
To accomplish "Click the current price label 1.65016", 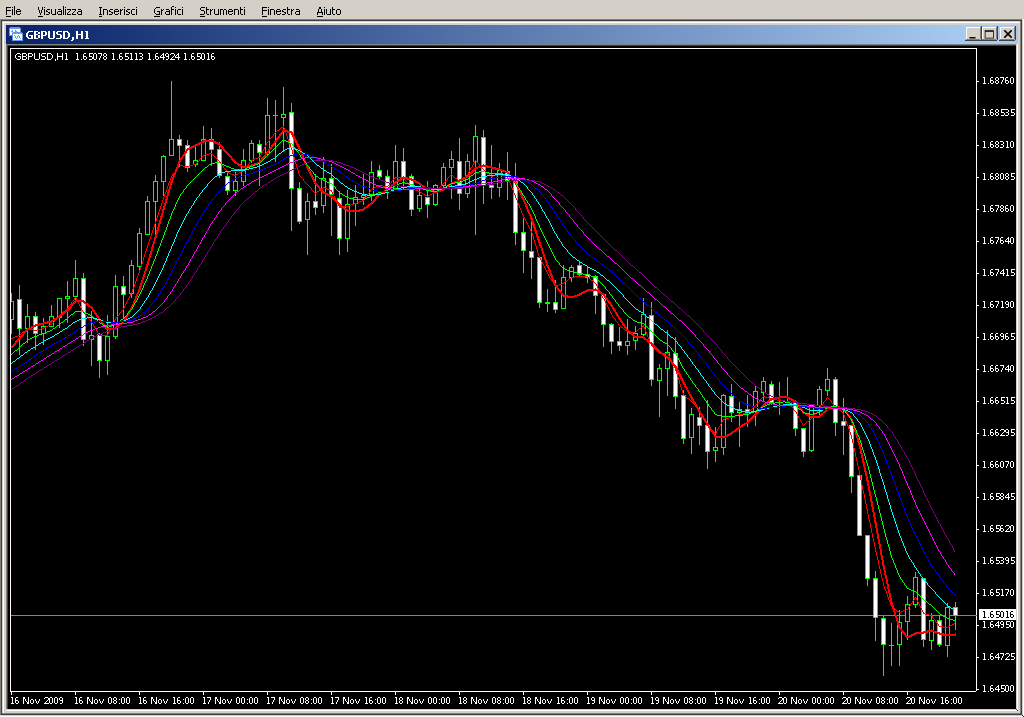I will coord(997,614).
